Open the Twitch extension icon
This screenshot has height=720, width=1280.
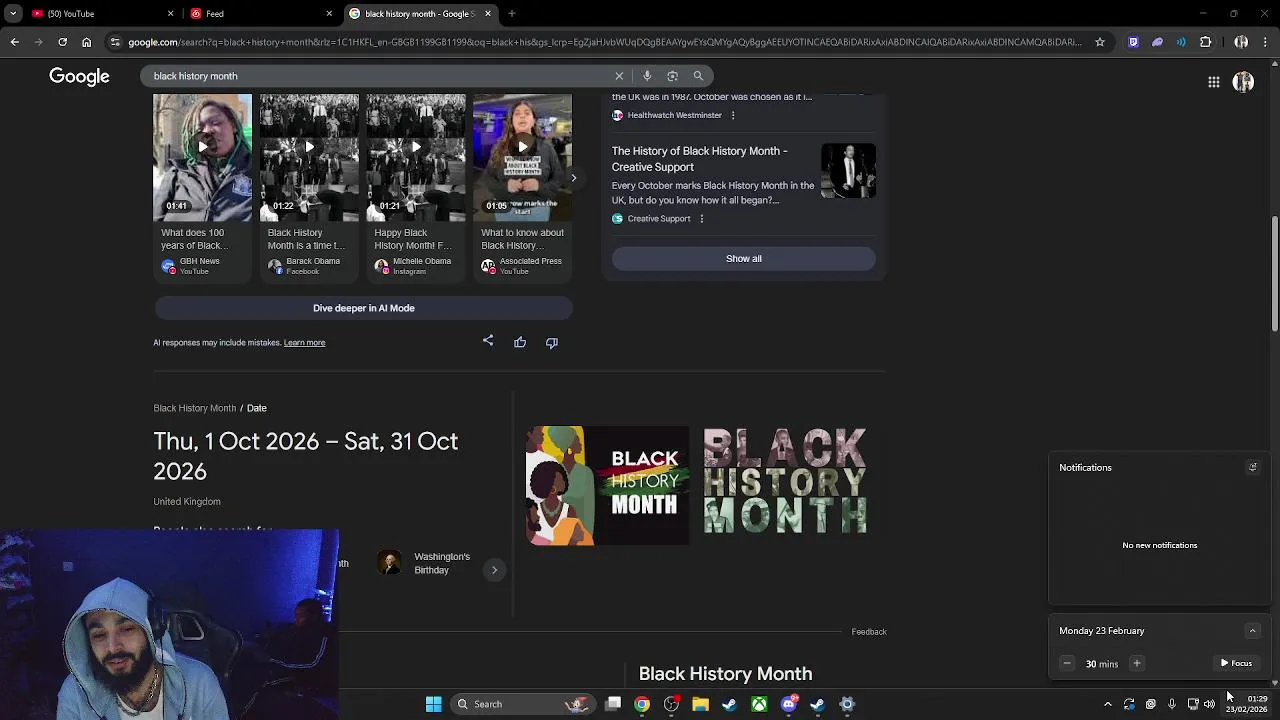1133,42
